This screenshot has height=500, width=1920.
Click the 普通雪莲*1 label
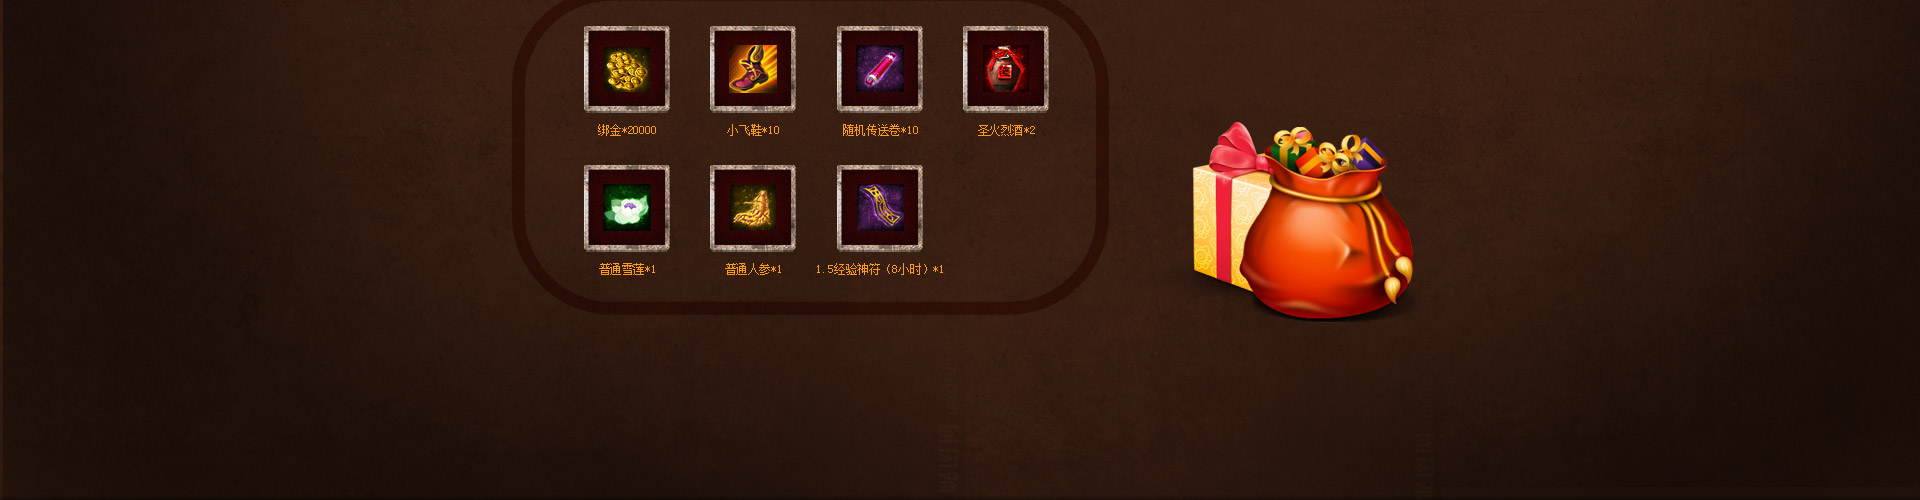tap(627, 269)
